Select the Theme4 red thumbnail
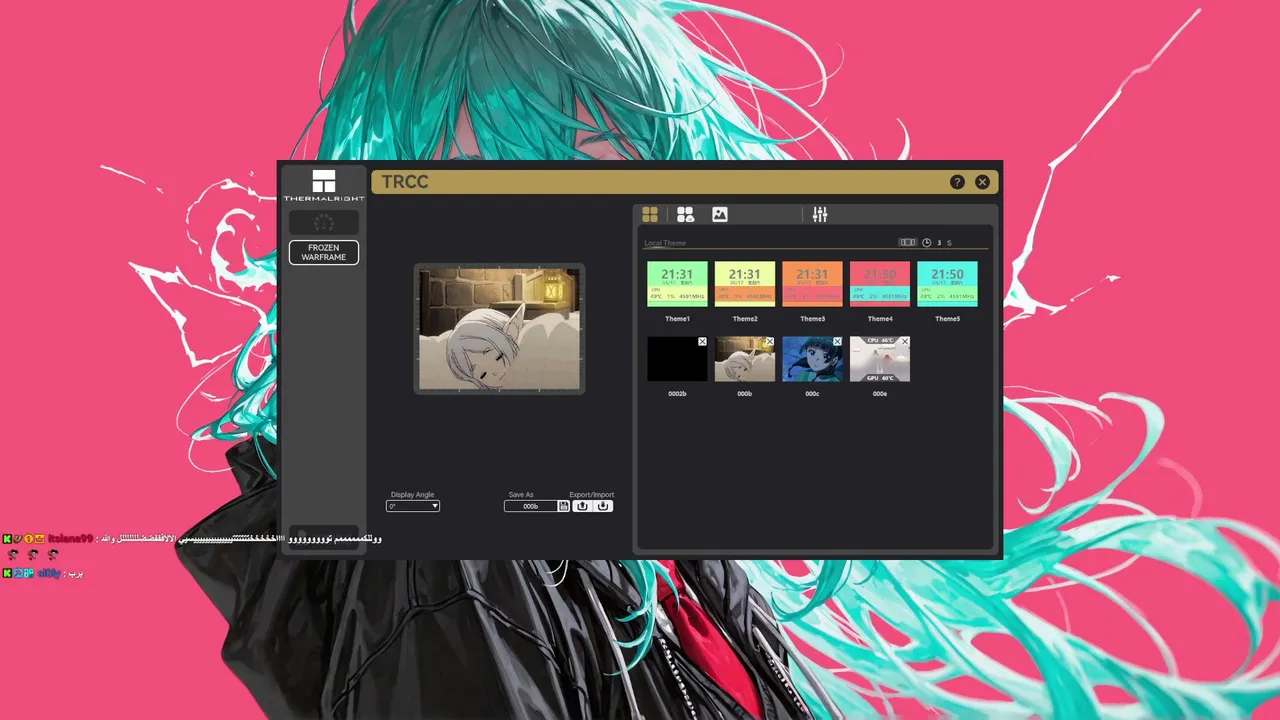Viewport: 1280px width, 720px height. [880, 284]
